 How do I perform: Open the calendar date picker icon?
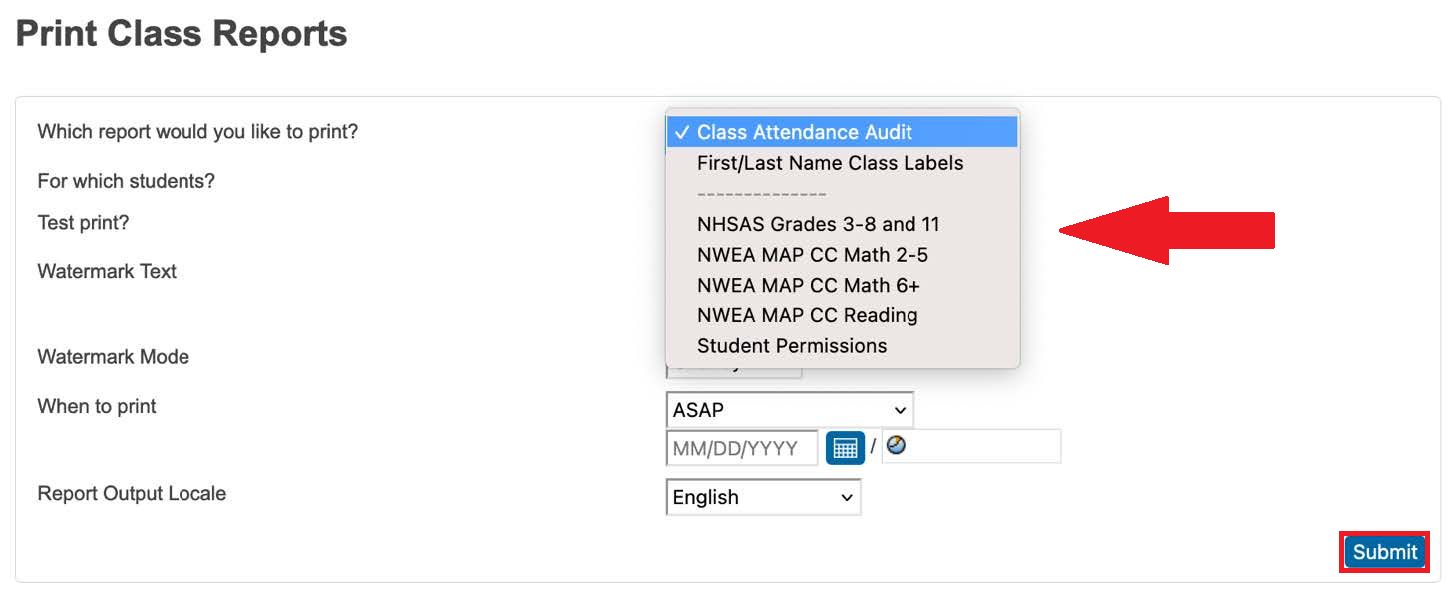pyautogui.click(x=845, y=448)
